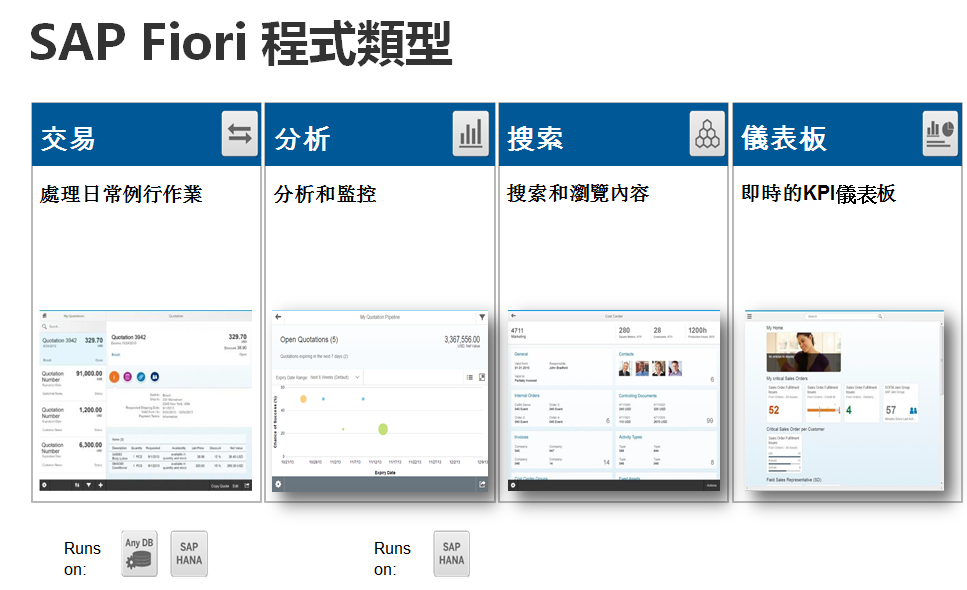The image size is (967, 590).
Task: Click the chart-and-pie icon in the 儀表板 header
Action: click(940, 134)
